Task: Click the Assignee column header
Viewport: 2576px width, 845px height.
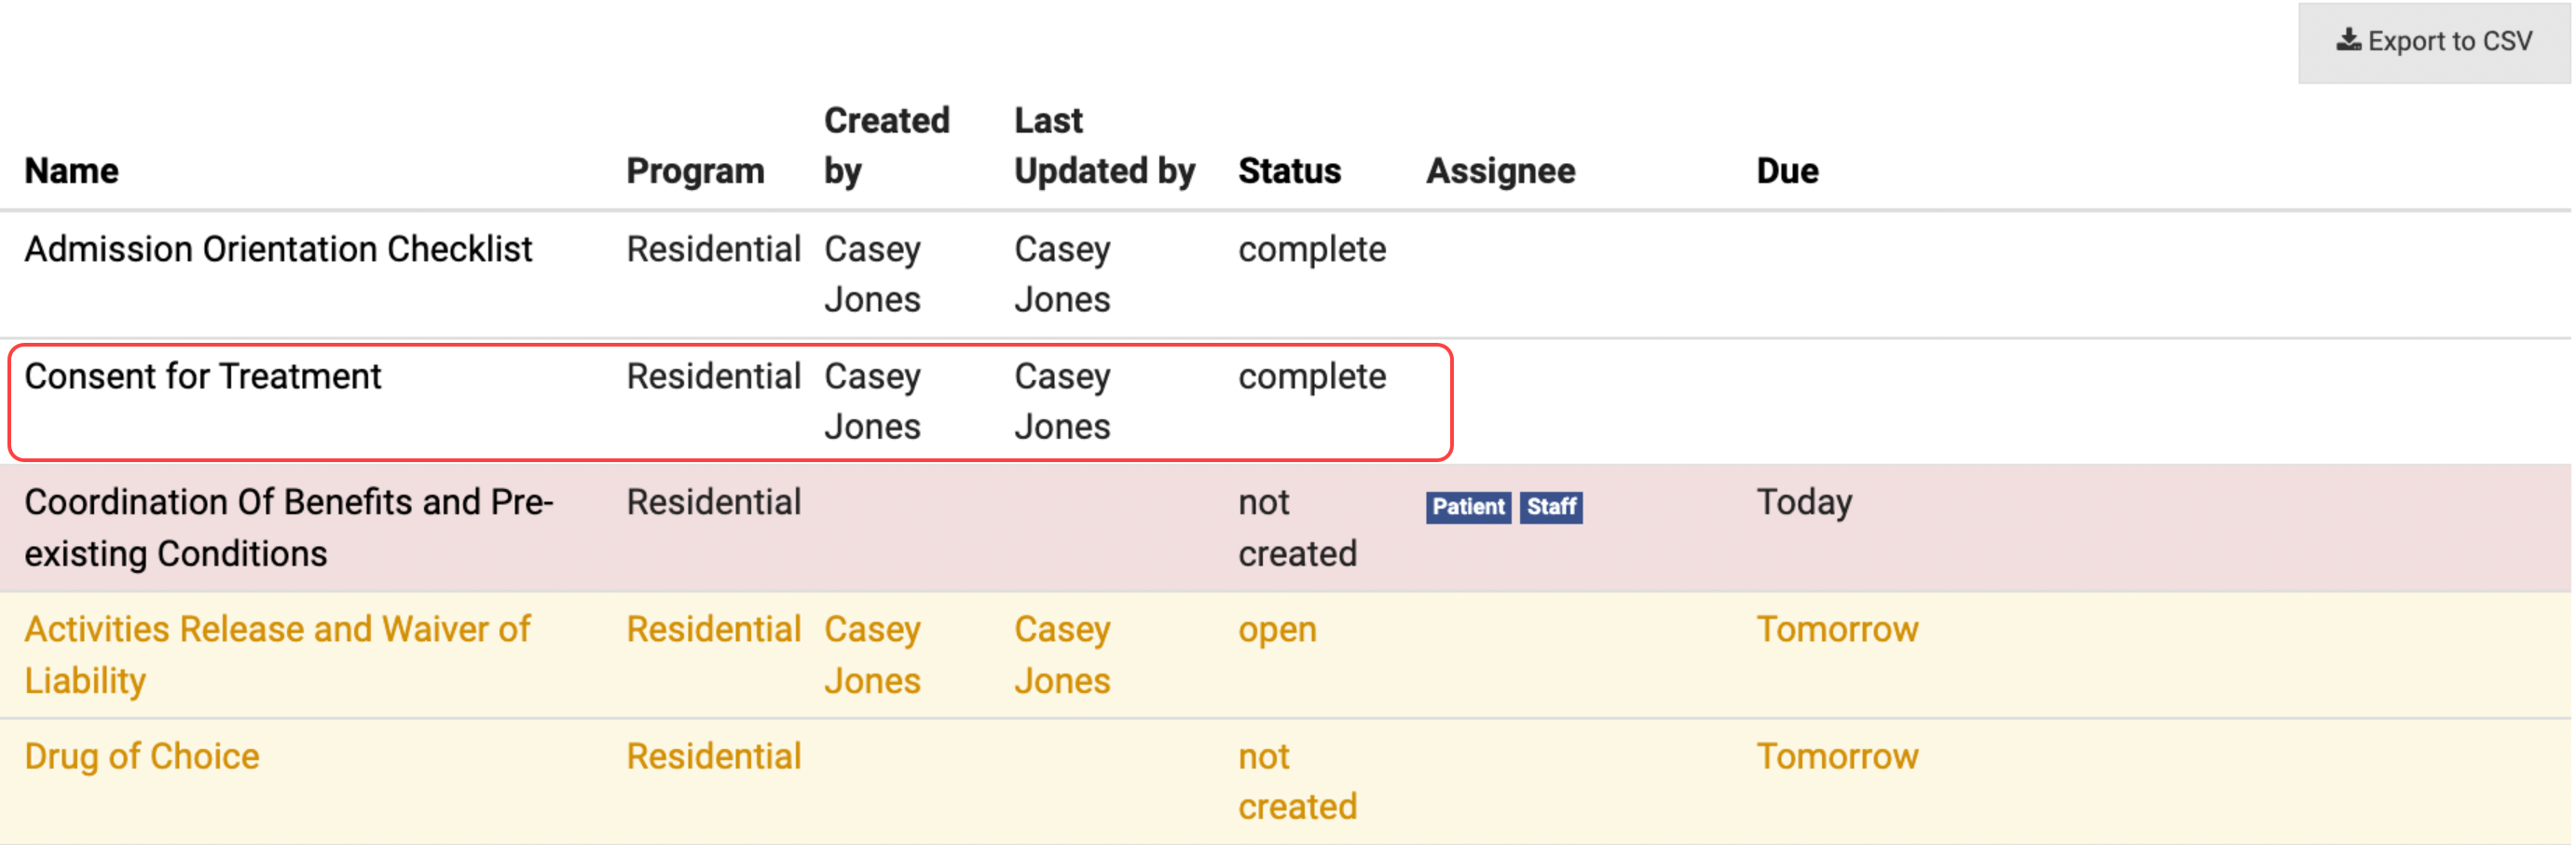Action: (x=1500, y=171)
